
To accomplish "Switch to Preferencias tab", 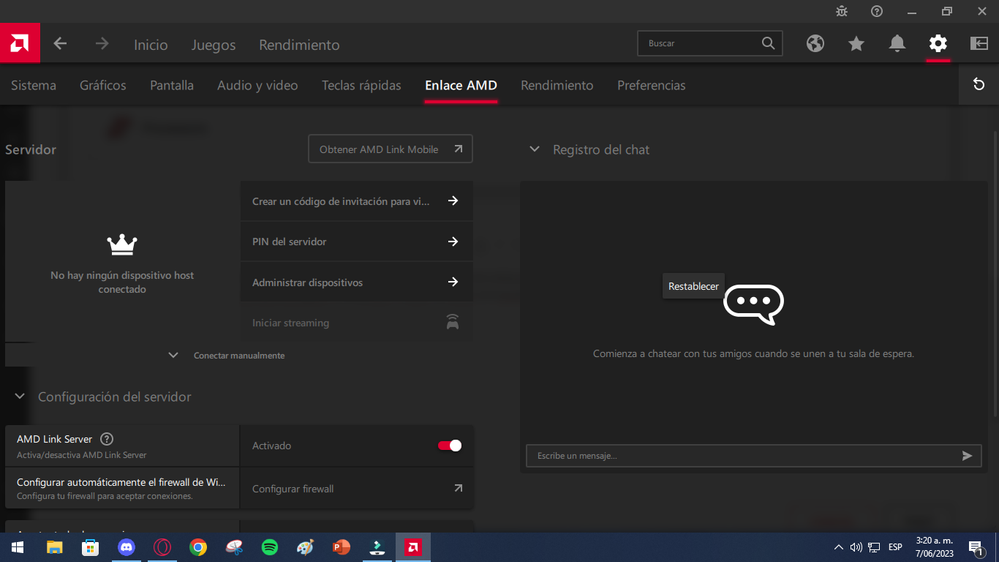I will coord(651,85).
